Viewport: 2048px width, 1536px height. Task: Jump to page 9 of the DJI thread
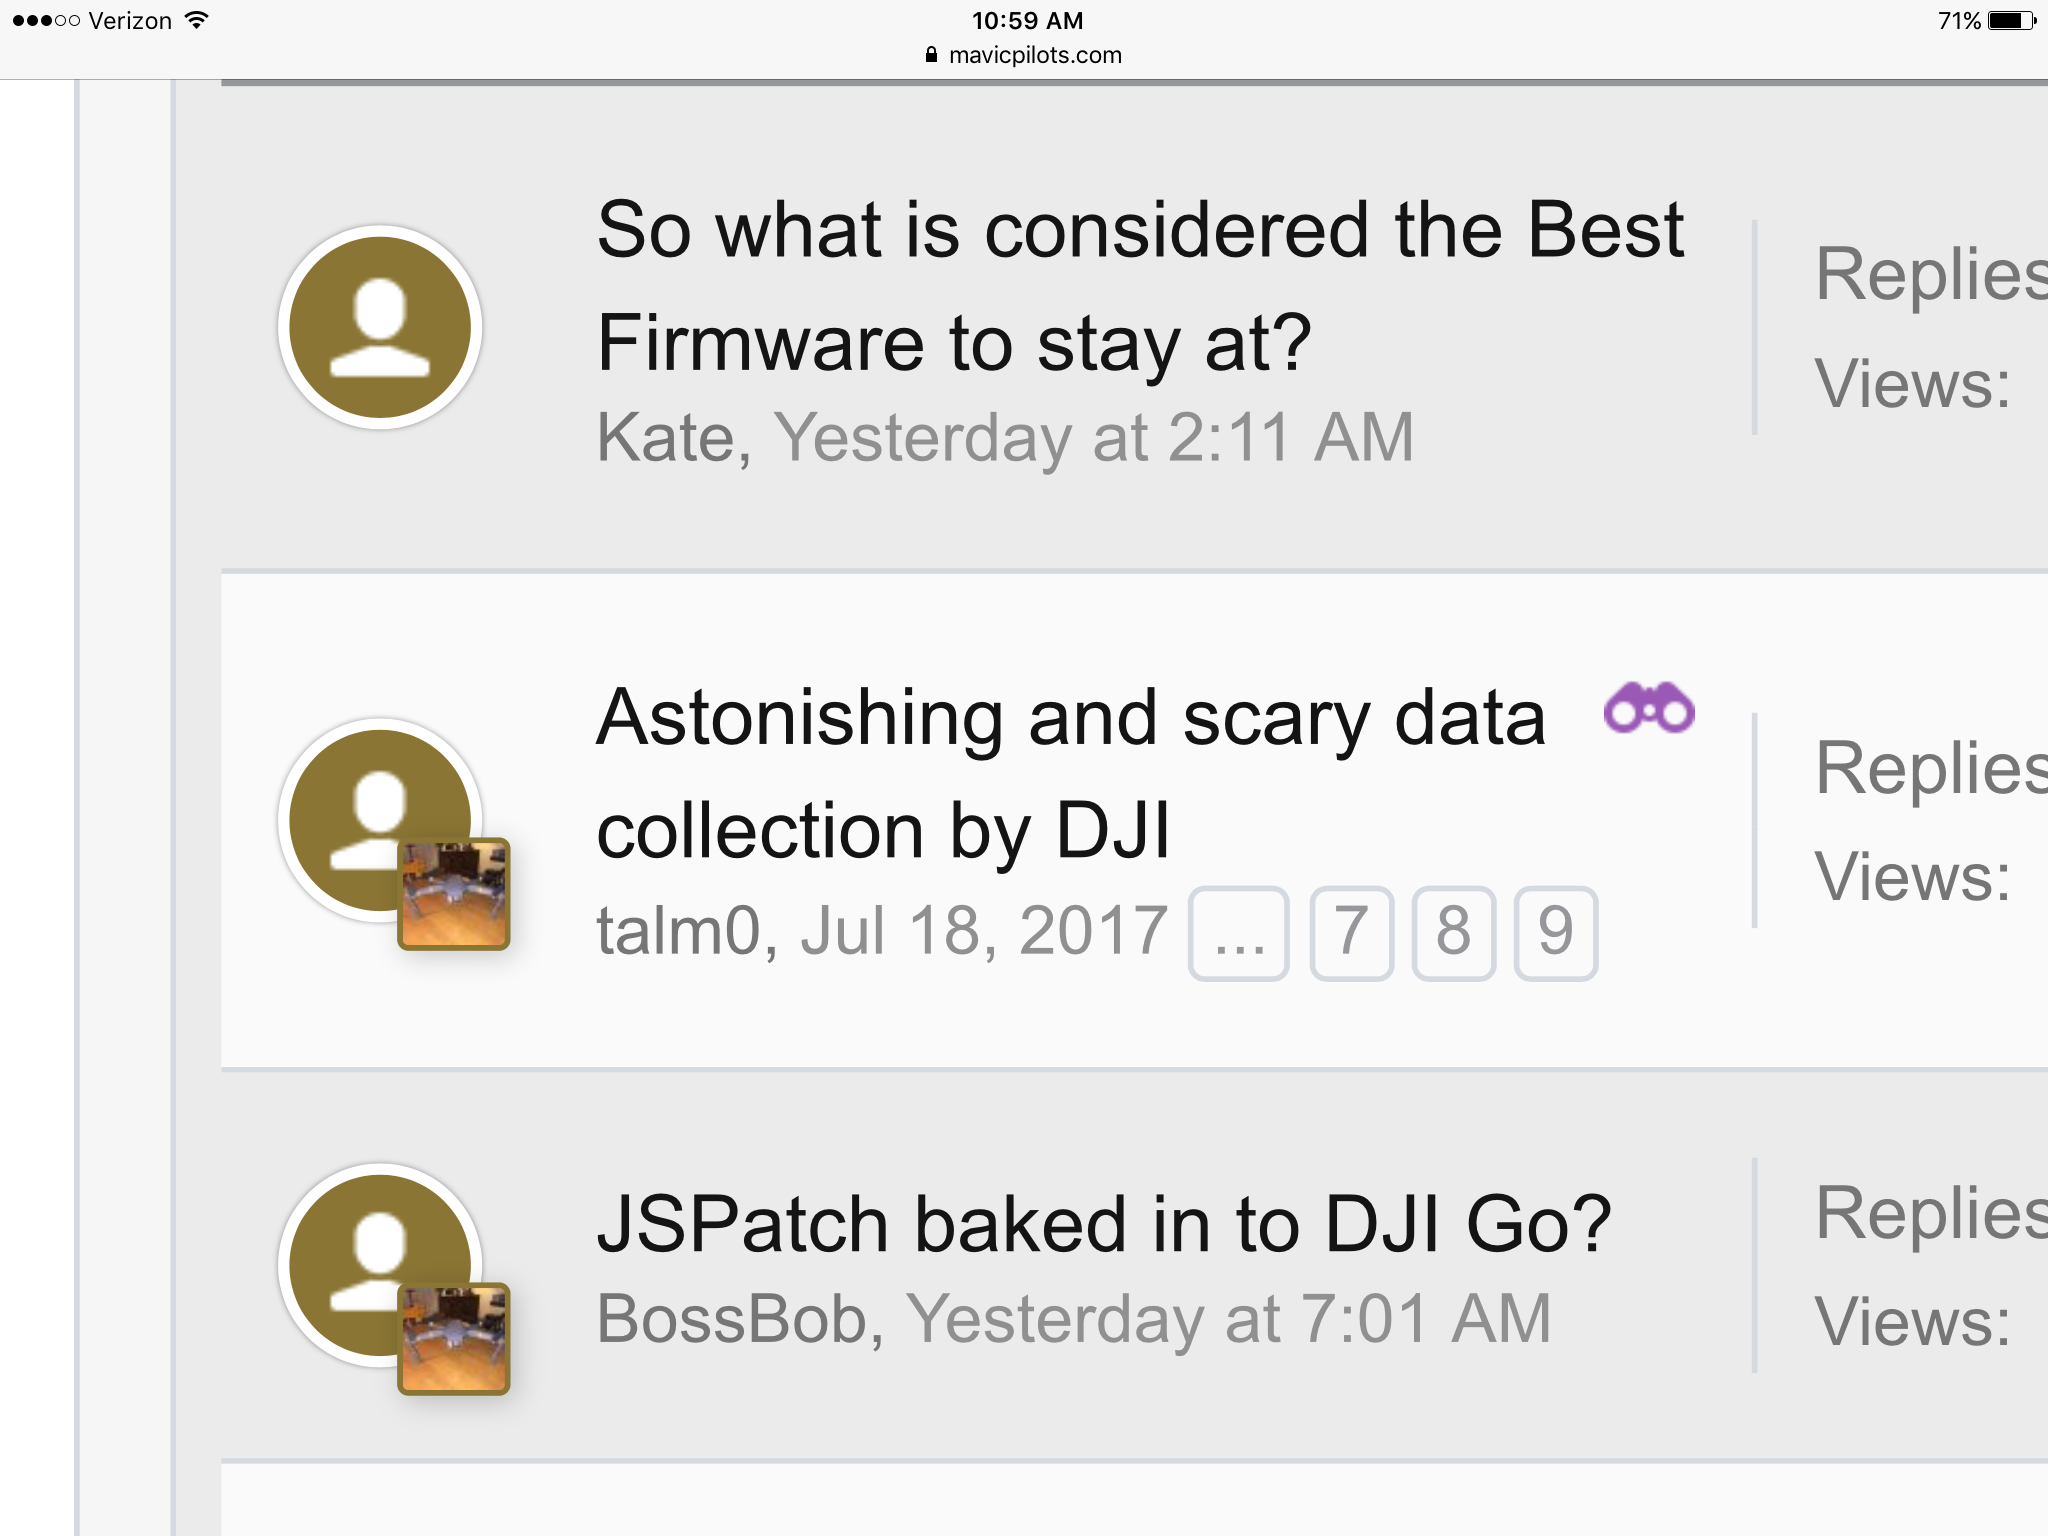click(1556, 933)
